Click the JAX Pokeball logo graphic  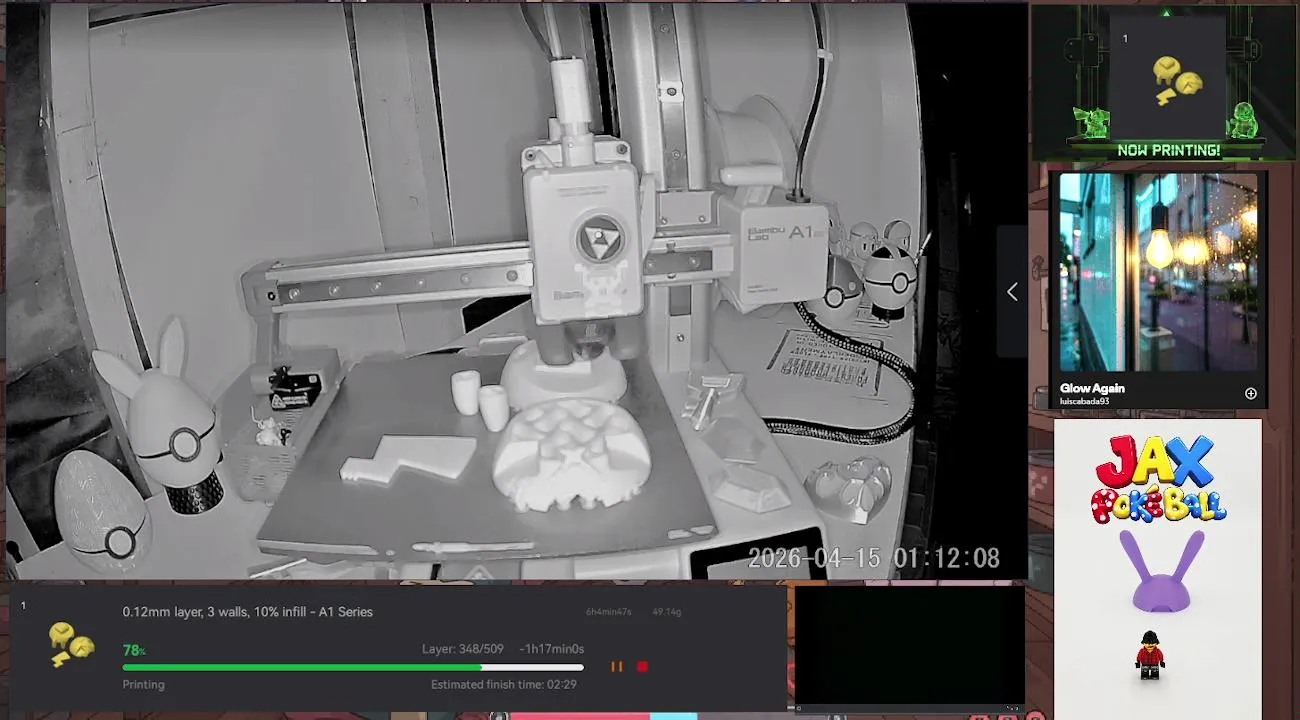(x=1158, y=478)
